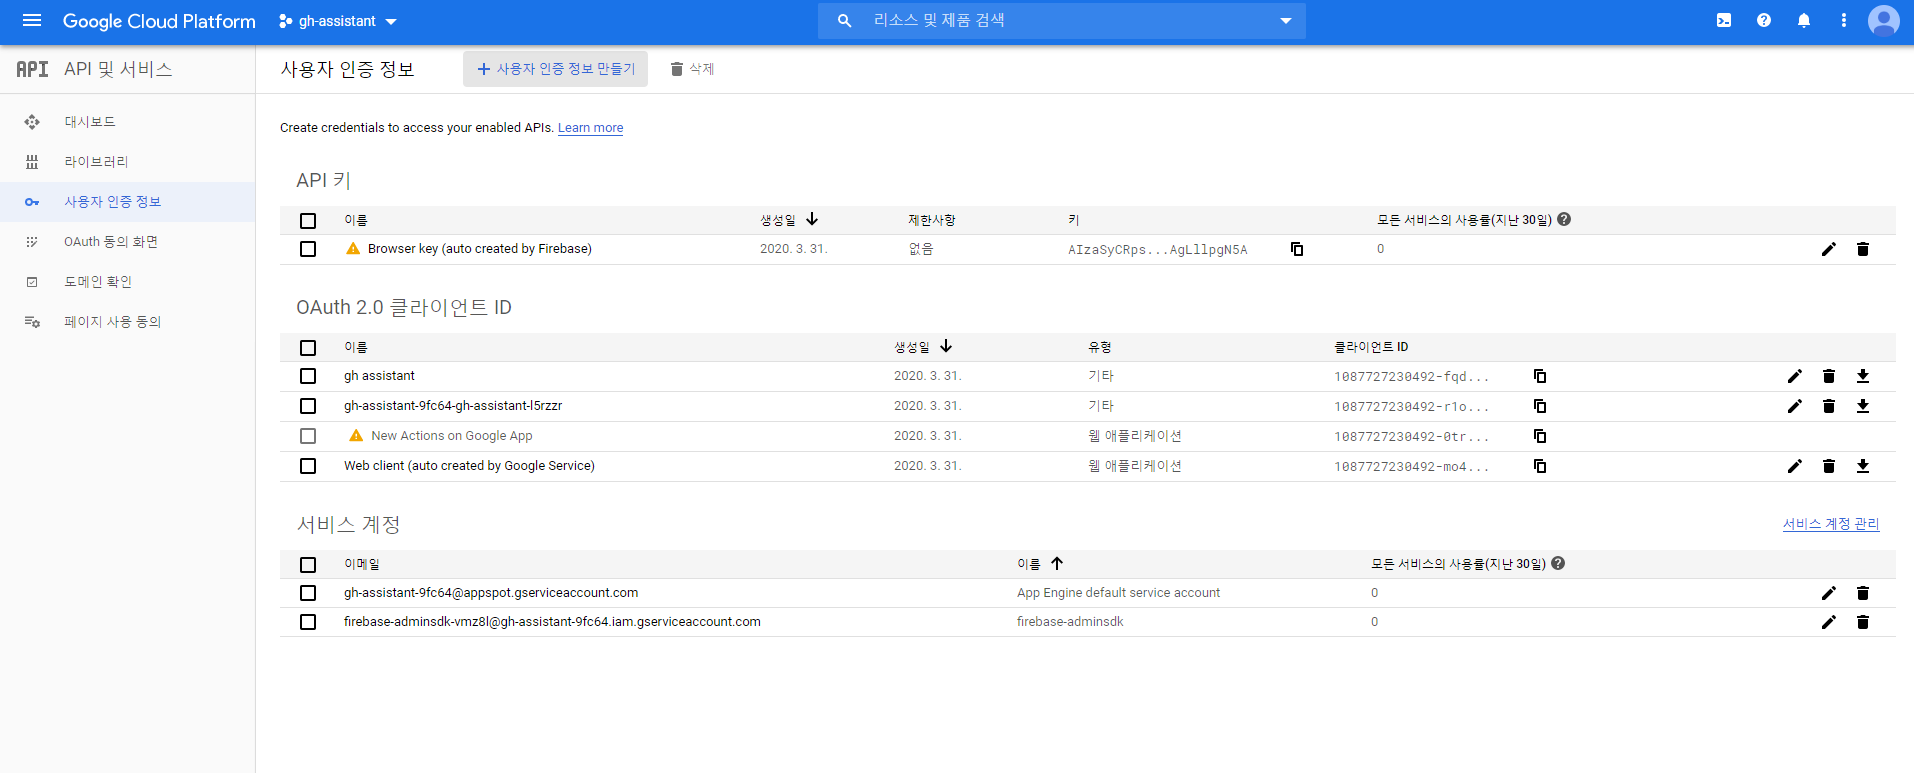This screenshot has height=773, width=1914.
Task: Open the gh assistant client name link
Action: [379, 376]
